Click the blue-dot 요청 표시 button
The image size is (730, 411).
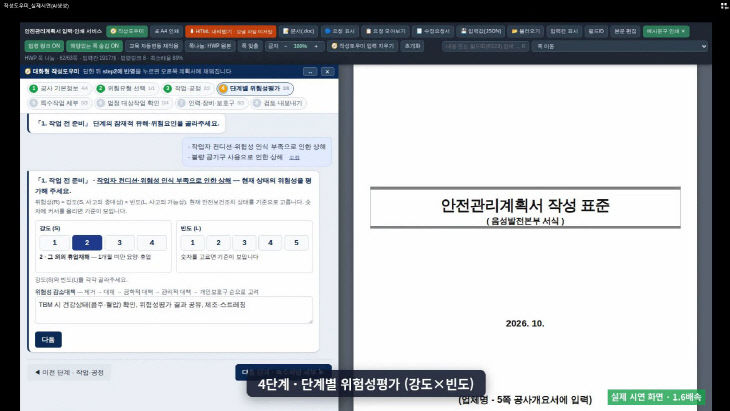[339, 31]
